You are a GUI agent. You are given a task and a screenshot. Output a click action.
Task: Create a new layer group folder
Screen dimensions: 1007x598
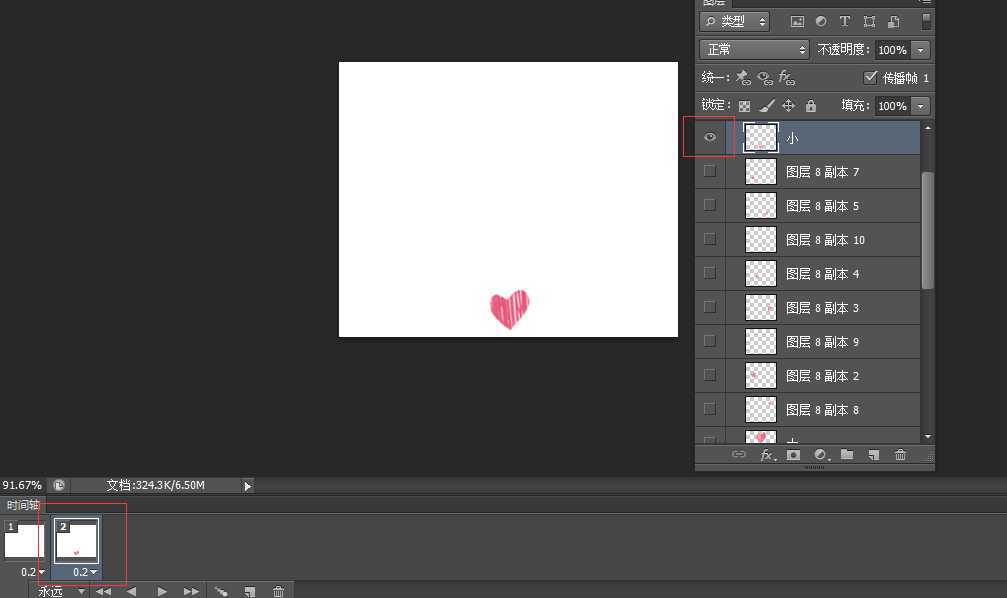[x=847, y=455]
